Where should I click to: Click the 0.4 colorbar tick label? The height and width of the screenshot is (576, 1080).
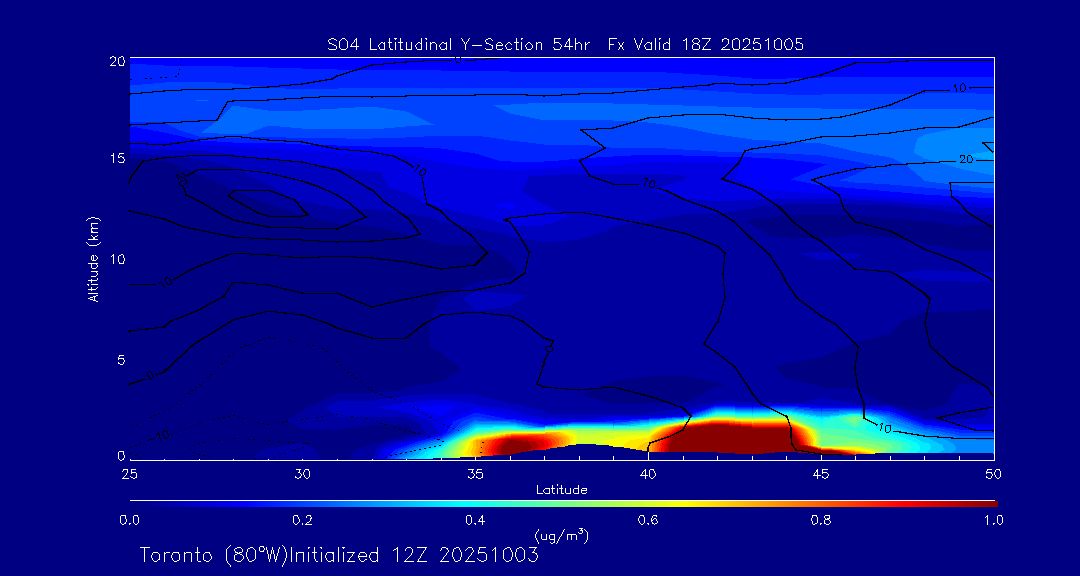(x=475, y=520)
